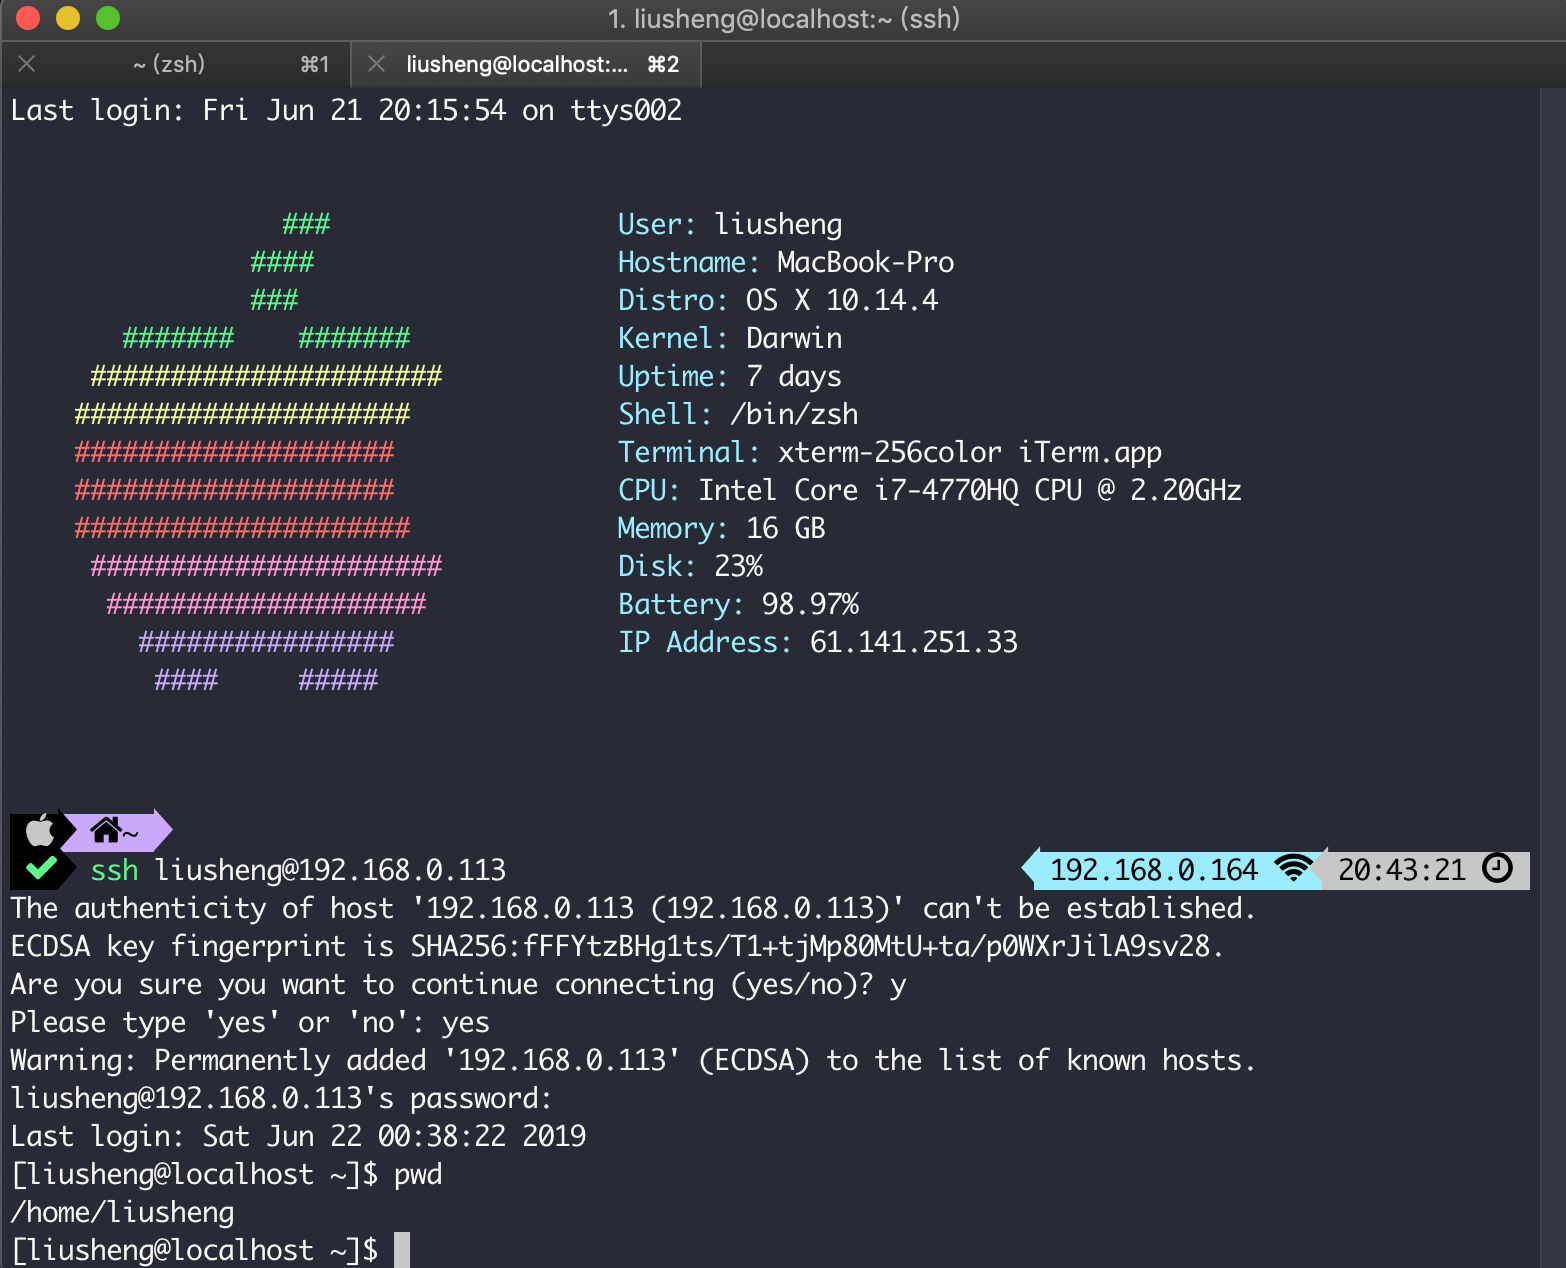Click the terminal cursor at the last prompt

(x=402, y=1250)
